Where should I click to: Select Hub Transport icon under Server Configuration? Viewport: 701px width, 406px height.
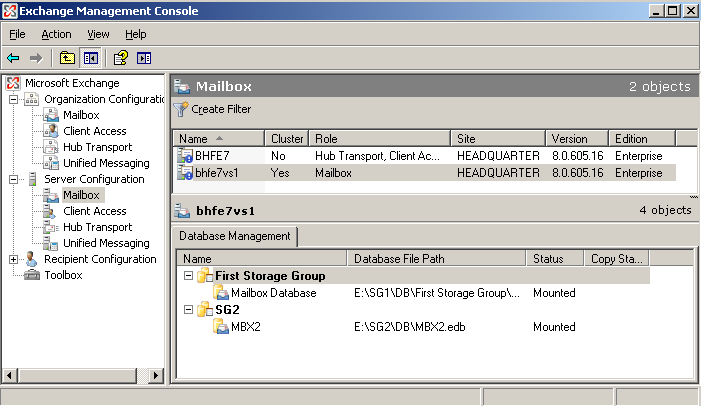coord(51,227)
